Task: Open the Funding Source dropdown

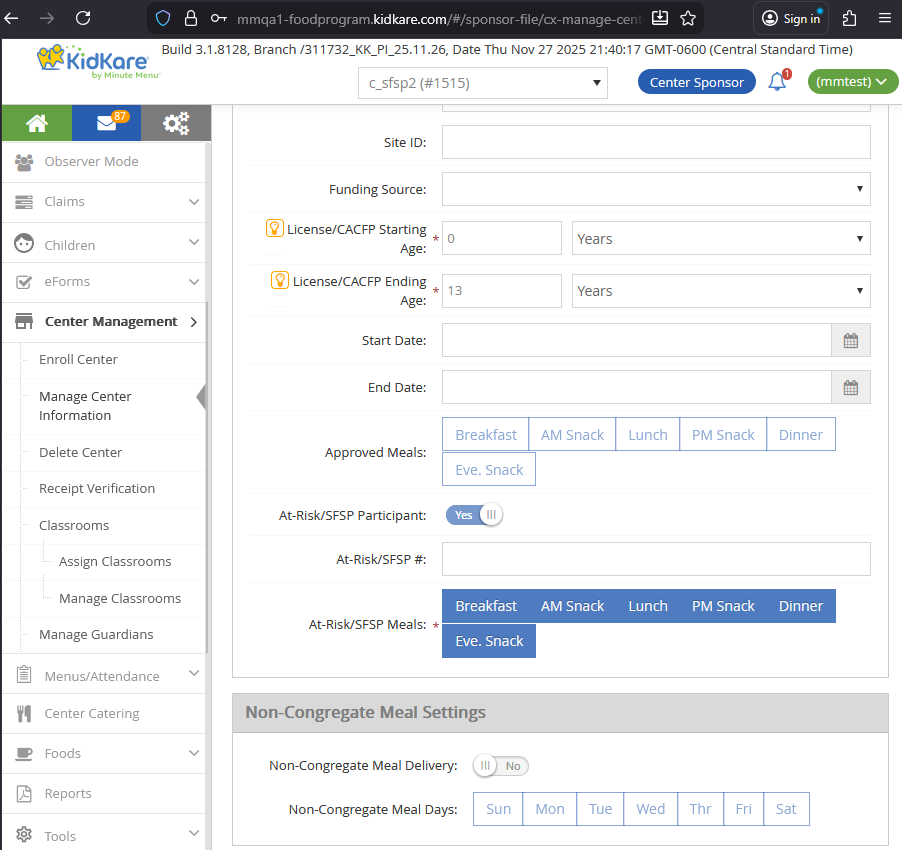Action: pyautogui.click(x=655, y=189)
